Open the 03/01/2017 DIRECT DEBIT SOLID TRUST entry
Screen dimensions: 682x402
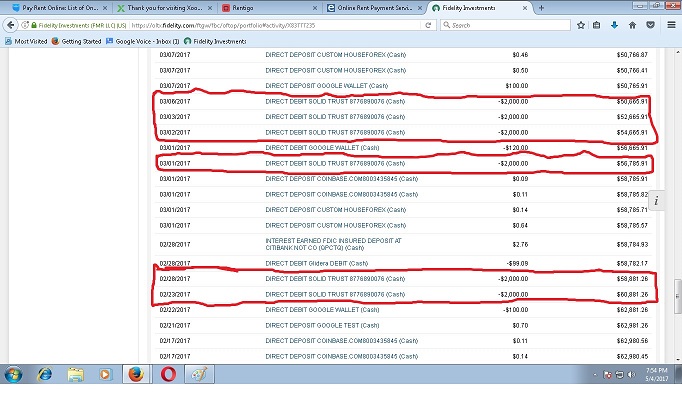tap(335, 164)
